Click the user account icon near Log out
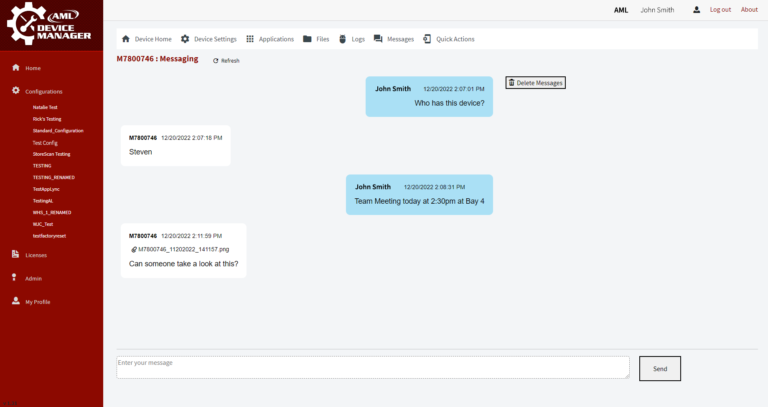768x407 pixels. coord(696,10)
